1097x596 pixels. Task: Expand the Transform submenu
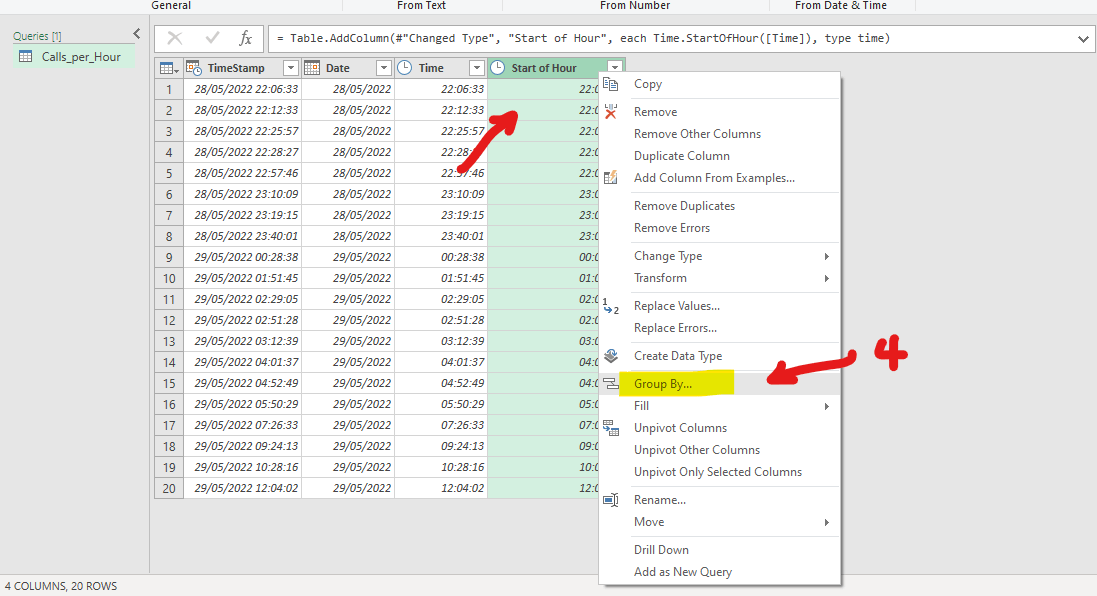[826, 278]
